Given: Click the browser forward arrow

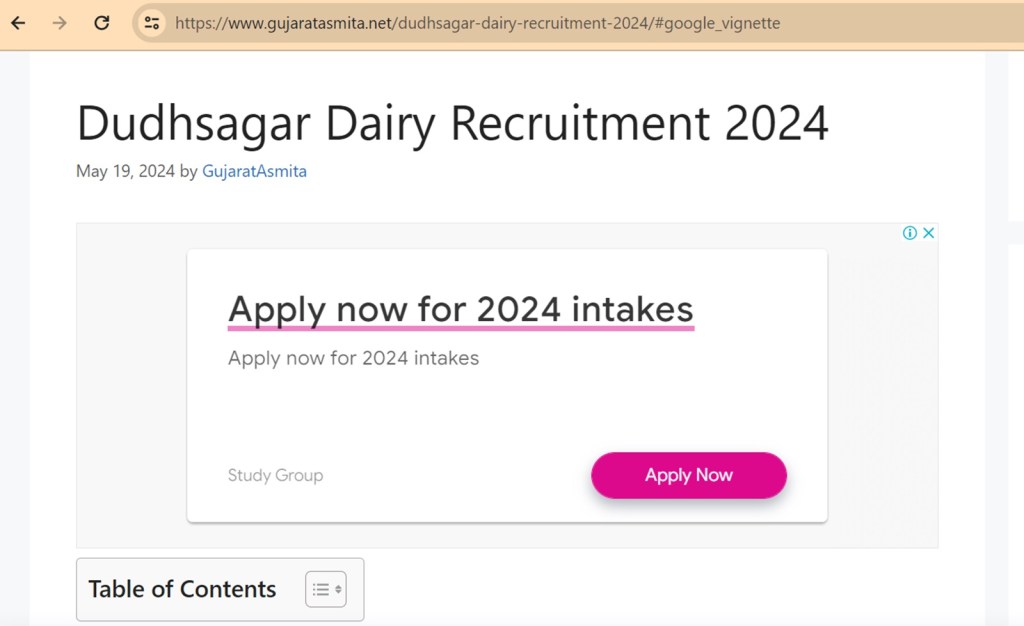Looking at the screenshot, I should [60, 22].
